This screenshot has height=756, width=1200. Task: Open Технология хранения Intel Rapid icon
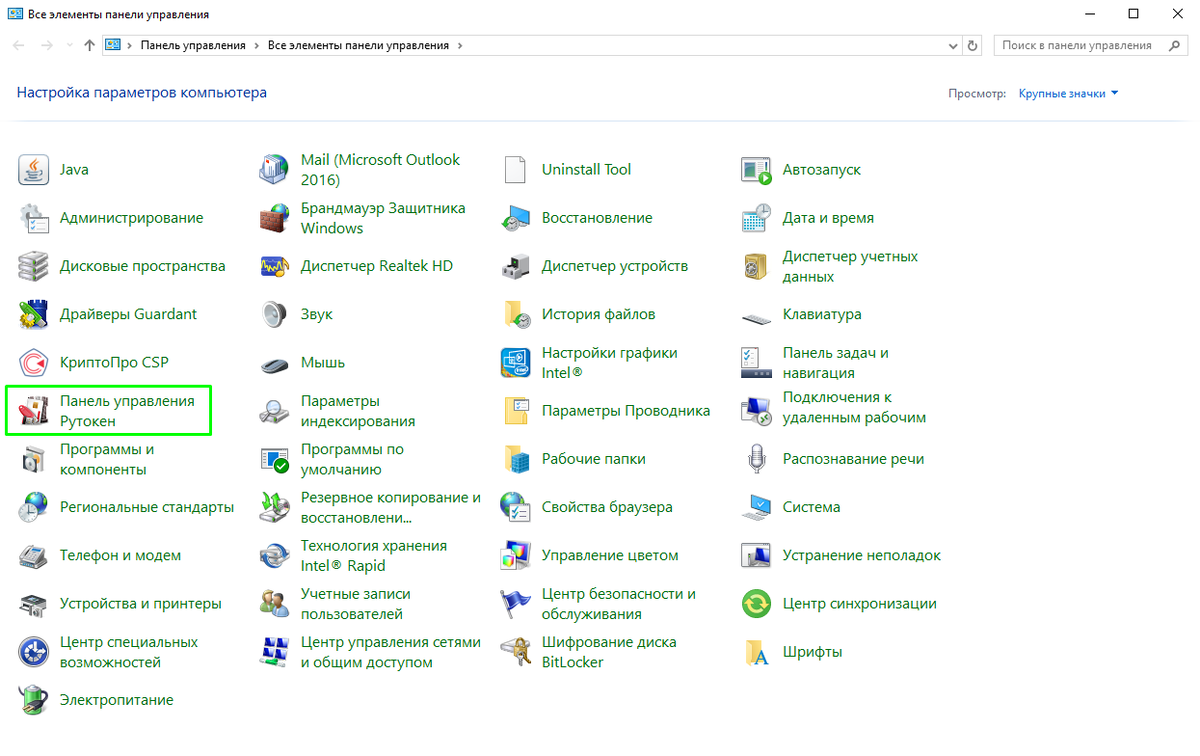pos(274,555)
